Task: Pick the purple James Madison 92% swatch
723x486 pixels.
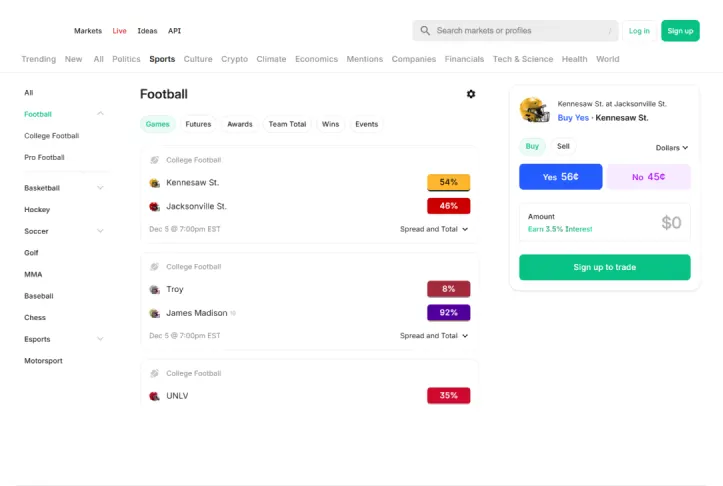Action: [448, 313]
